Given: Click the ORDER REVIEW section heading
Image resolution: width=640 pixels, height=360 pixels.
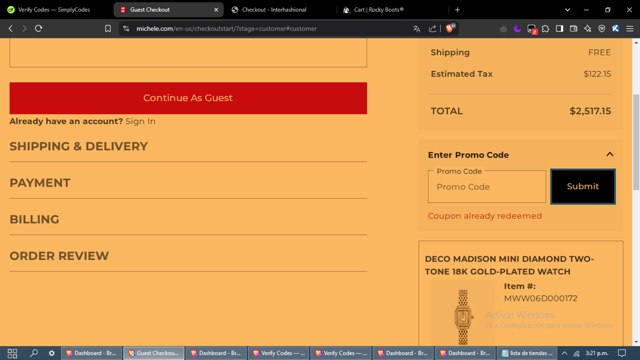Looking at the screenshot, I should pos(59,256).
